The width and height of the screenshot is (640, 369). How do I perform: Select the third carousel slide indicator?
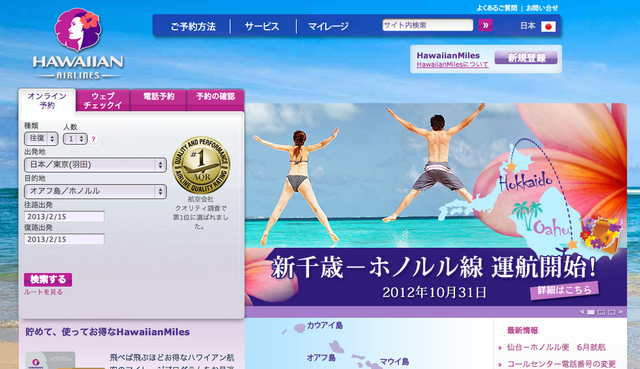pos(611,312)
